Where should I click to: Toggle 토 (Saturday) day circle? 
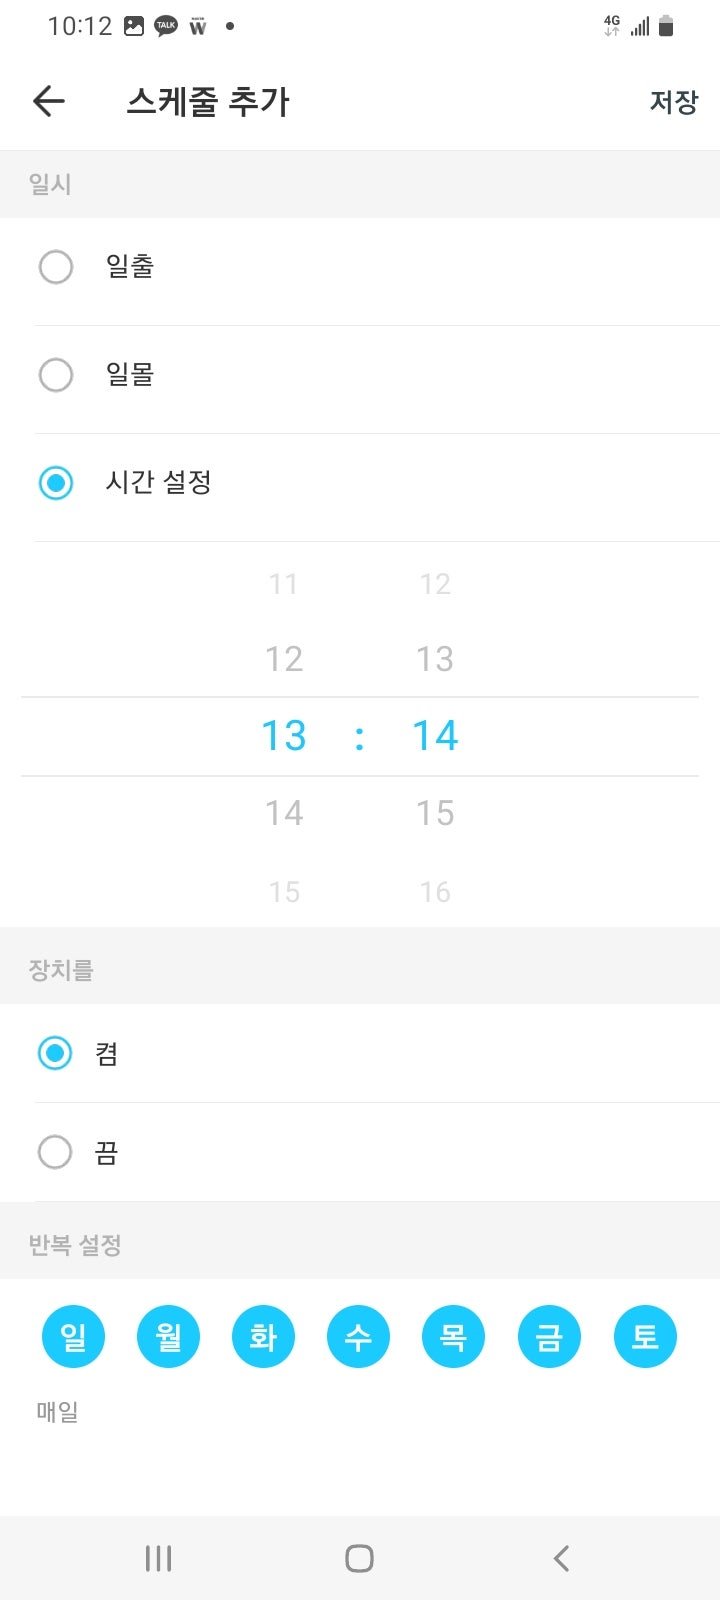[645, 1336]
